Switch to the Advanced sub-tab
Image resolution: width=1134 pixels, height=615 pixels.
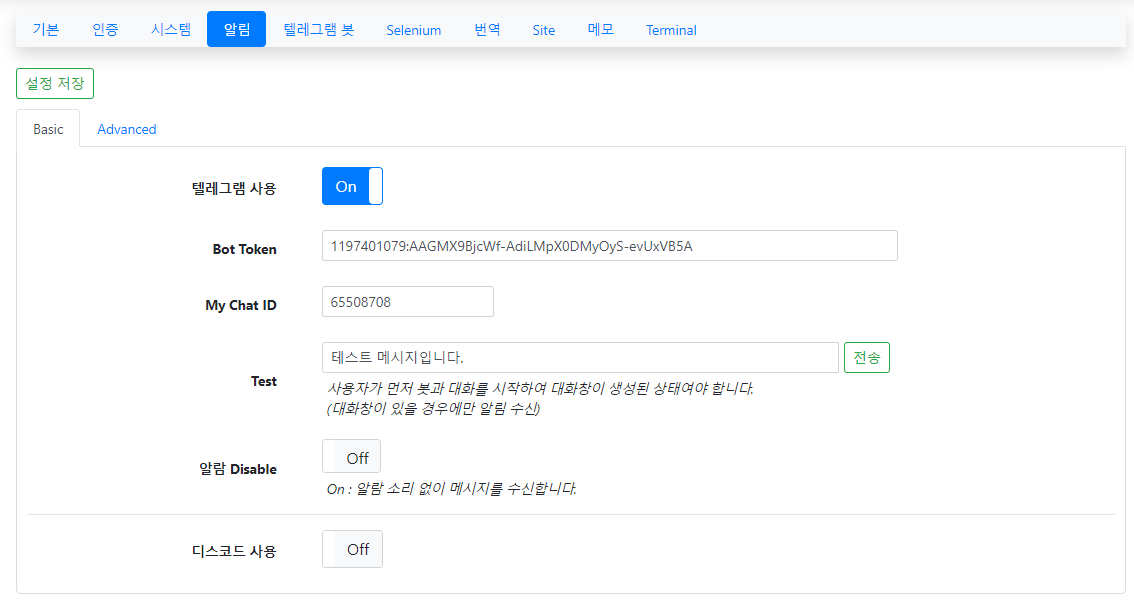[x=127, y=129]
